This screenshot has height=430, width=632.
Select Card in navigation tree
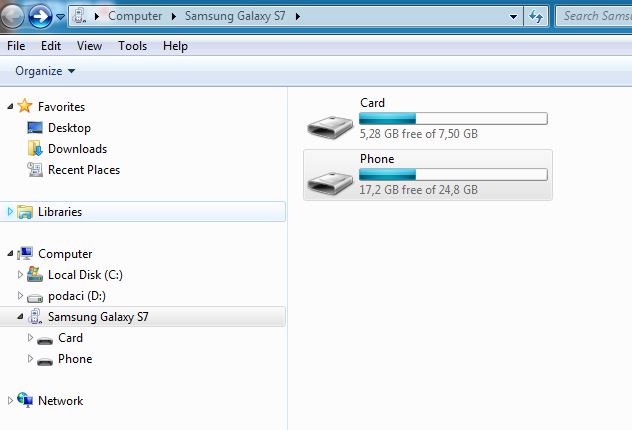[70, 338]
